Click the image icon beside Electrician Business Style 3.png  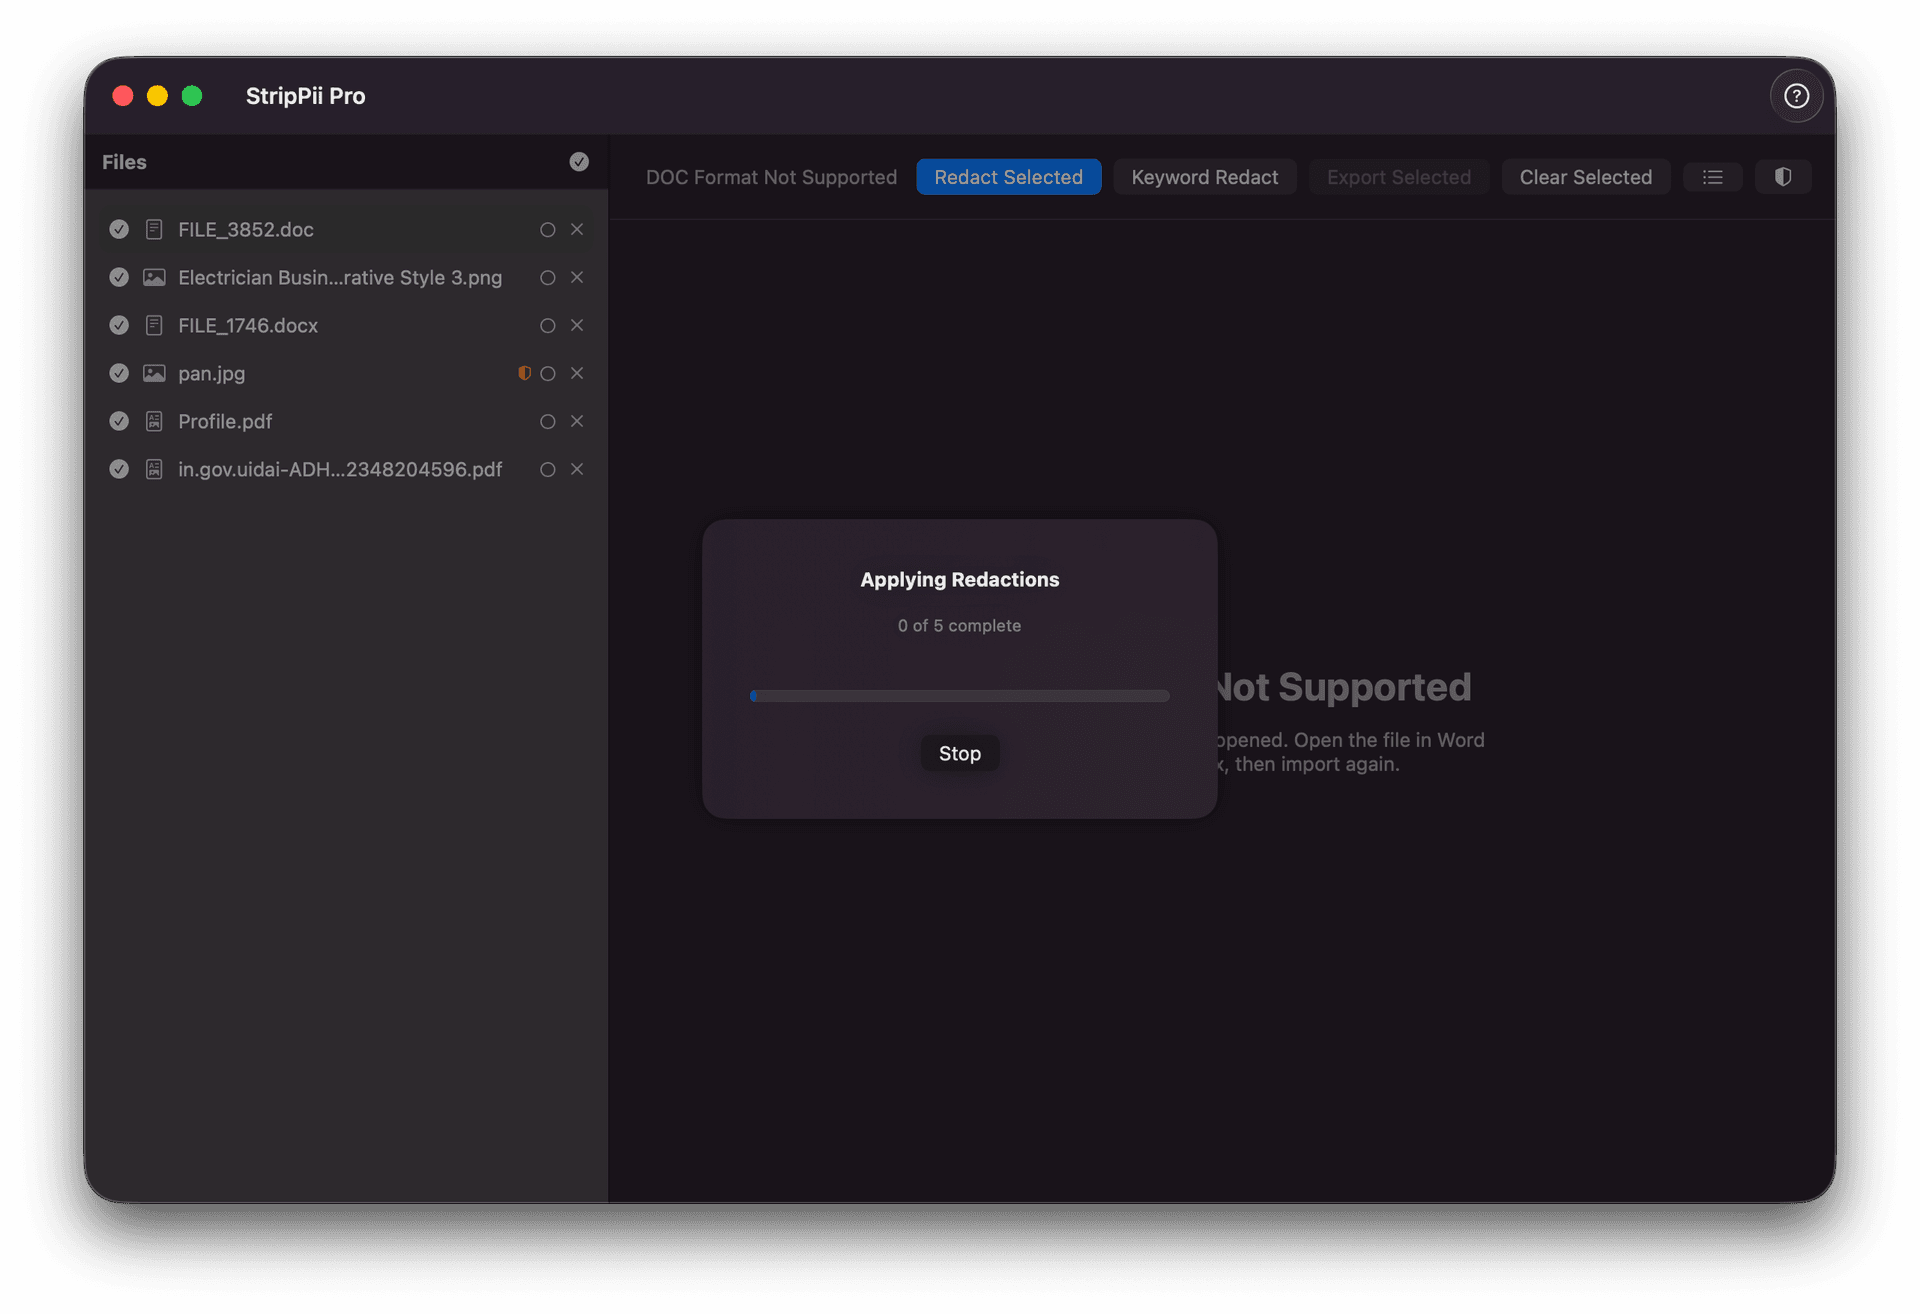click(154, 277)
